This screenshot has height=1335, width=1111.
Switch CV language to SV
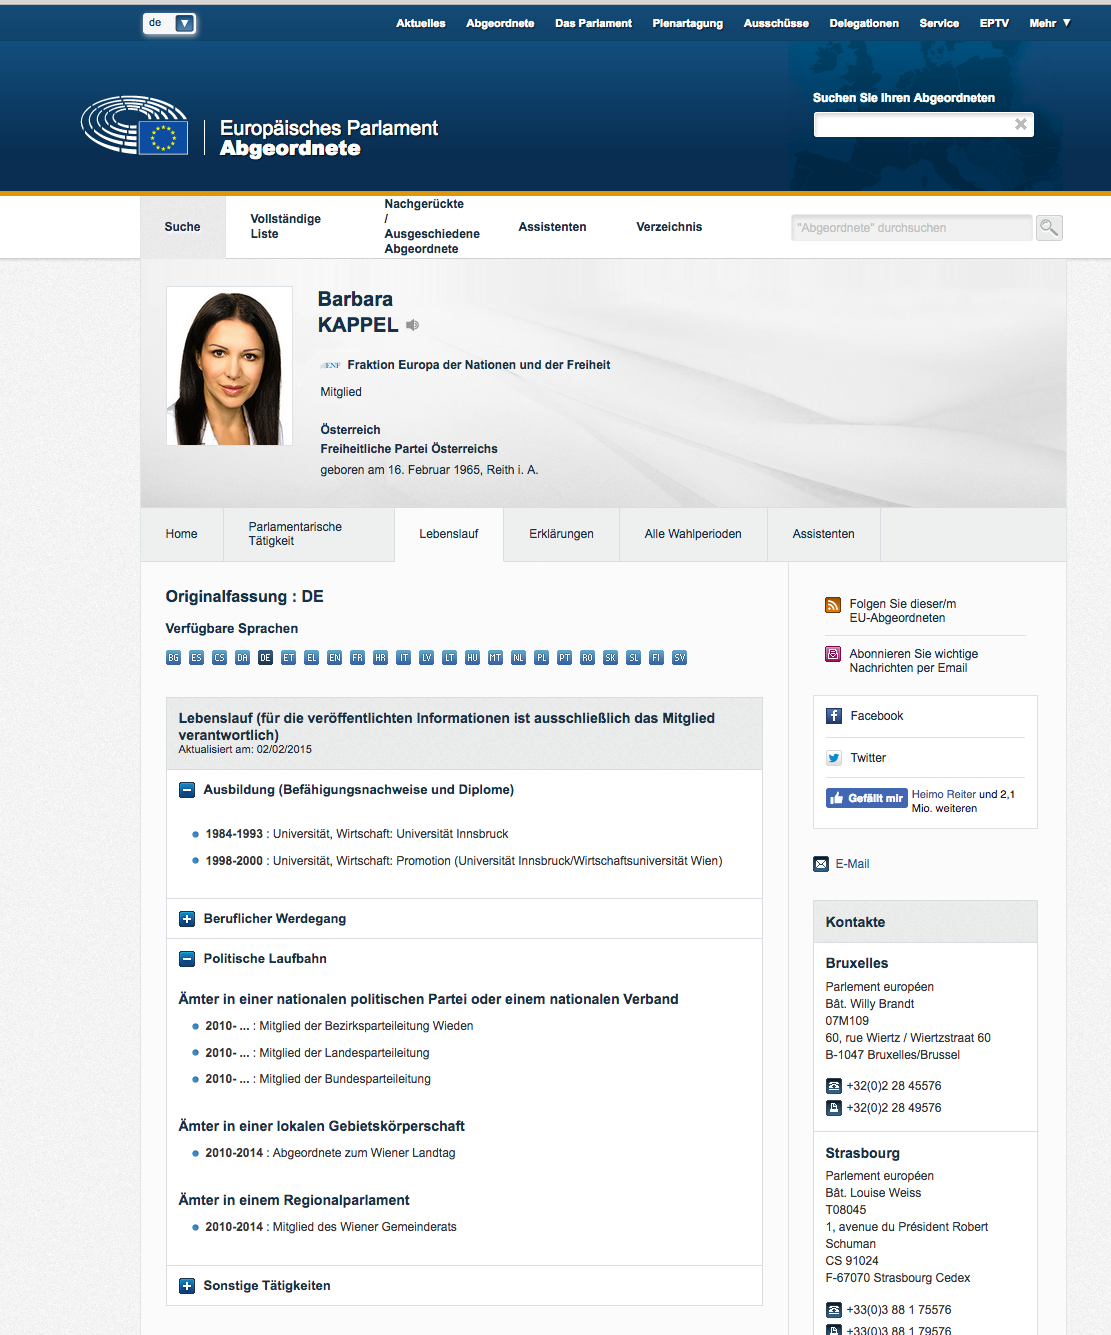coord(680,658)
